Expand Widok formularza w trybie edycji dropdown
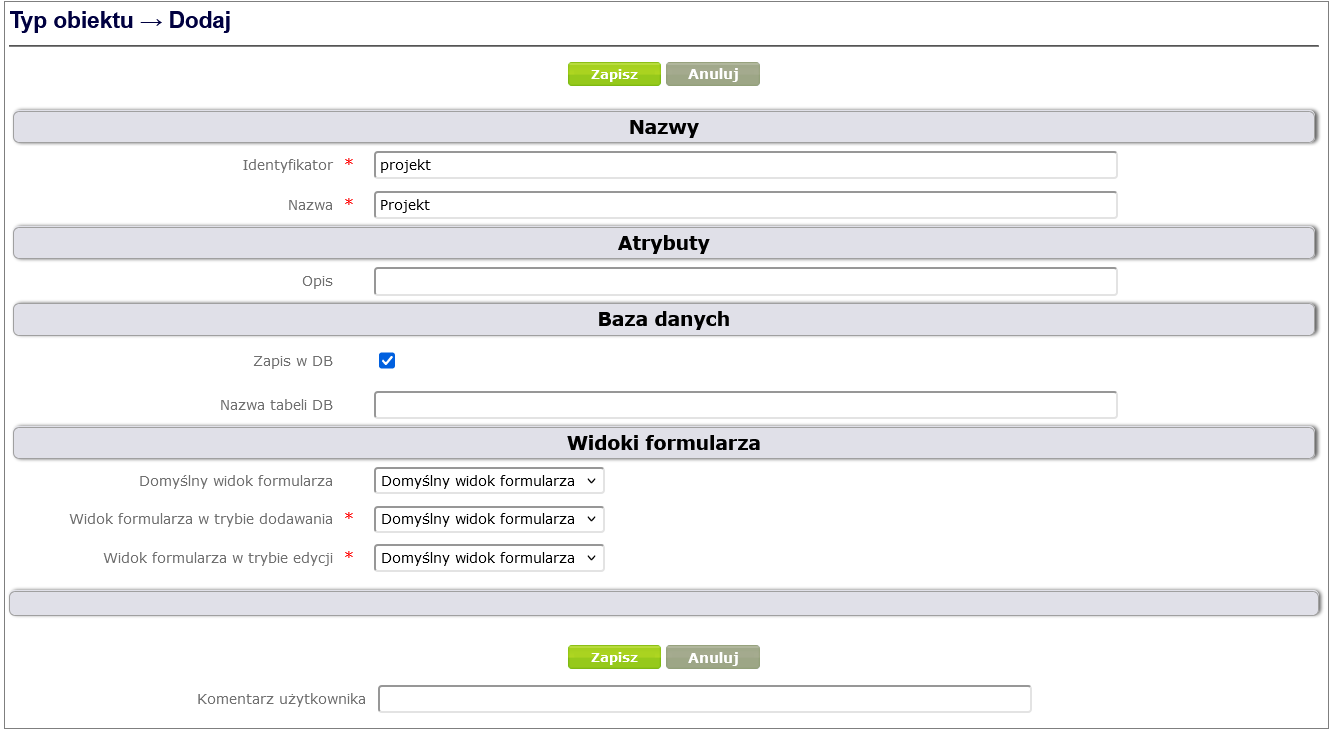Screen dimensions: 1331x731 (489, 558)
